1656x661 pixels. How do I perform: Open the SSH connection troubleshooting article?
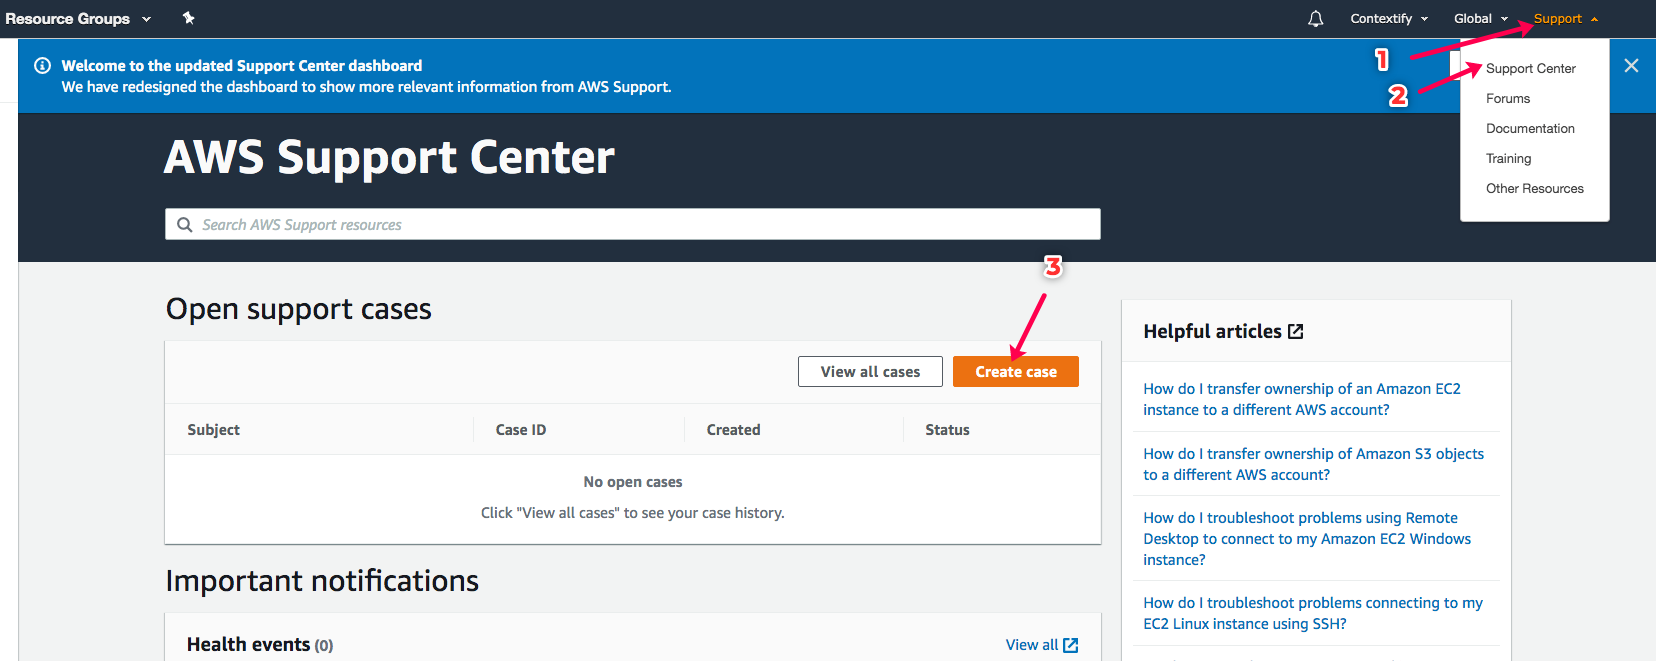[1312, 614]
